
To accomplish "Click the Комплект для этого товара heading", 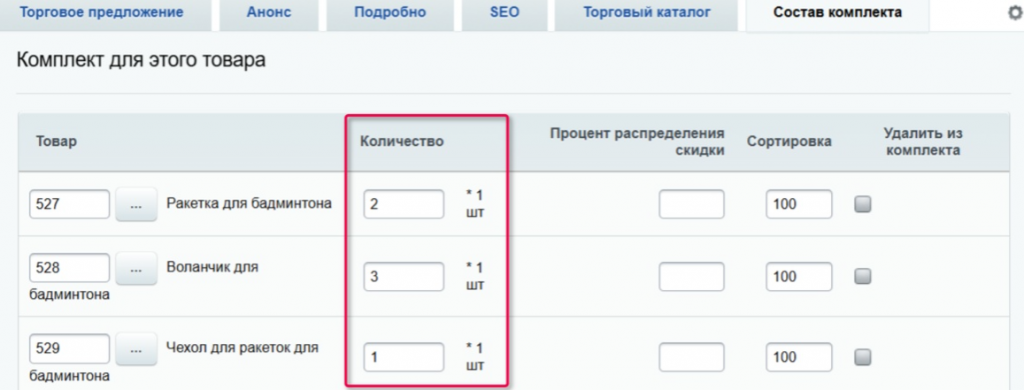I will tap(140, 61).
